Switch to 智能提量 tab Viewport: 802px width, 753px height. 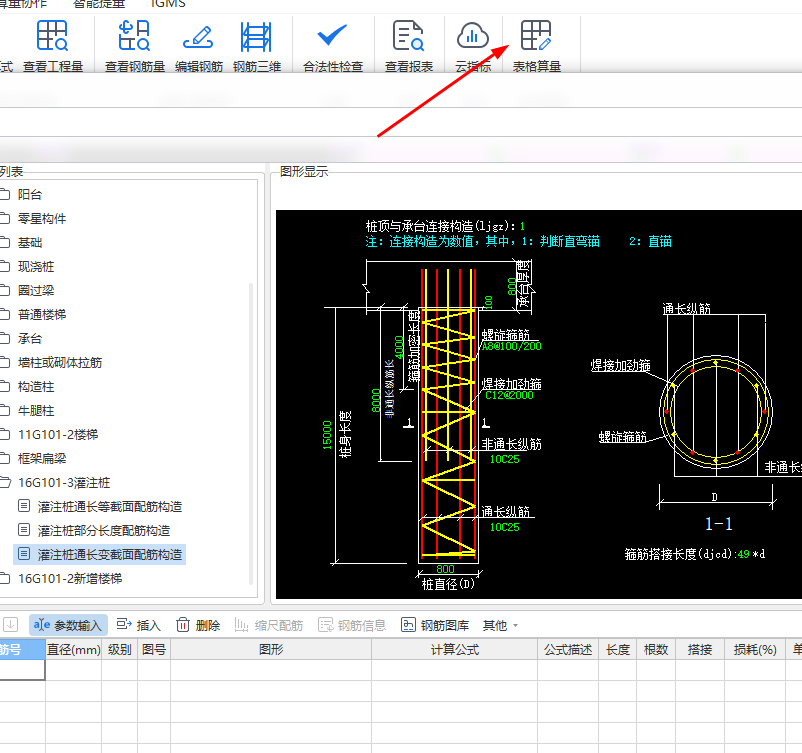[x=99, y=4]
